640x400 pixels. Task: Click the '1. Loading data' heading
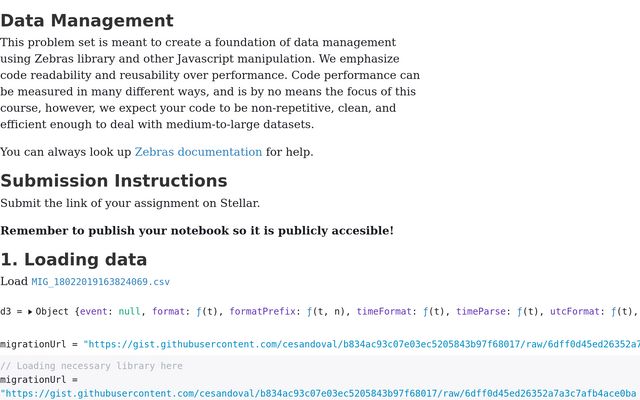pos(73,260)
